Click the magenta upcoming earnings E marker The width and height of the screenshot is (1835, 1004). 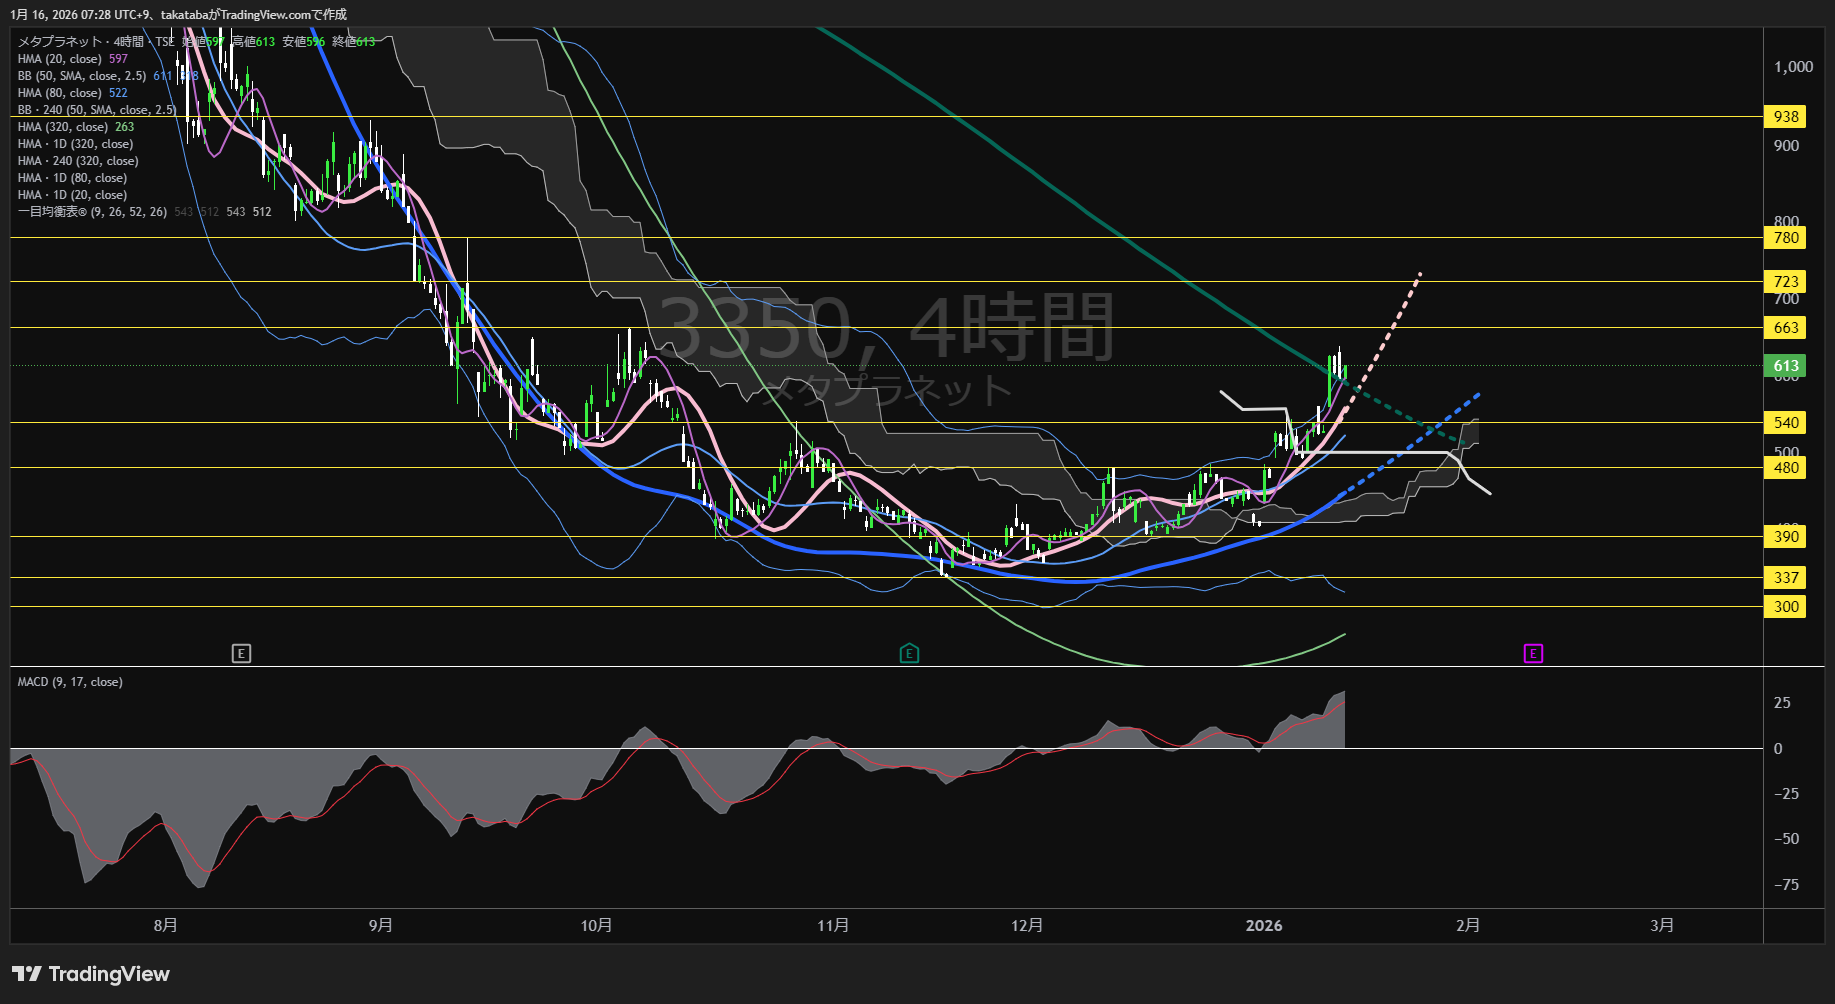[x=1533, y=654]
